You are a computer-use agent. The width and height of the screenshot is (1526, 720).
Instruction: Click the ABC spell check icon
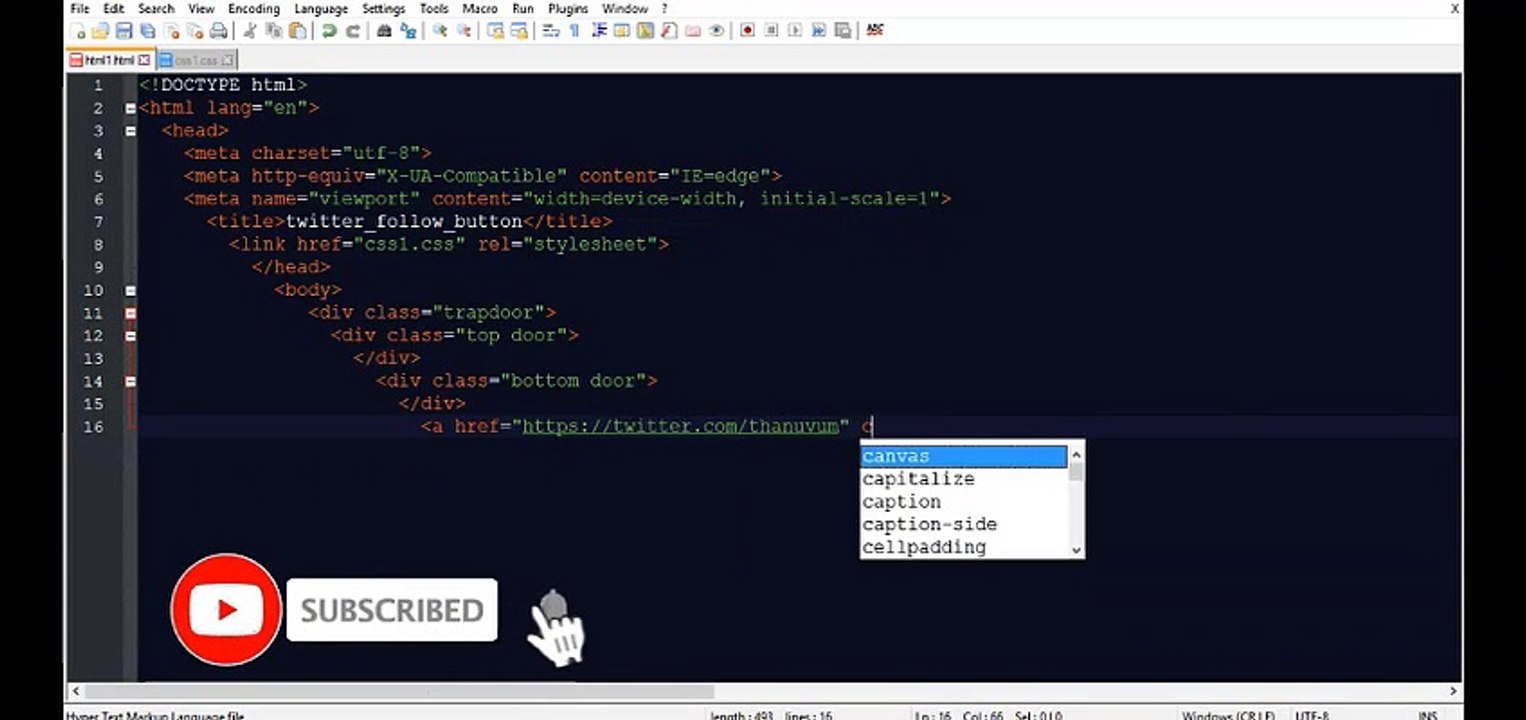pyautogui.click(x=875, y=31)
